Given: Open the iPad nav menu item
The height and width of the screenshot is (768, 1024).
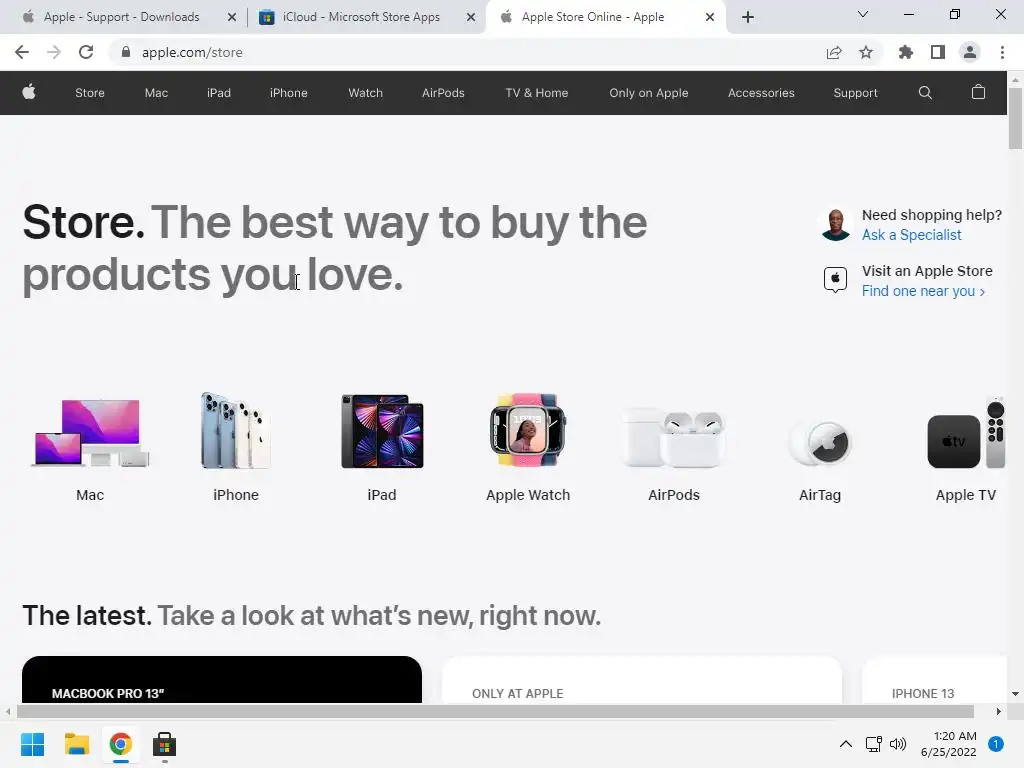Looking at the screenshot, I should [x=219, y=93].
